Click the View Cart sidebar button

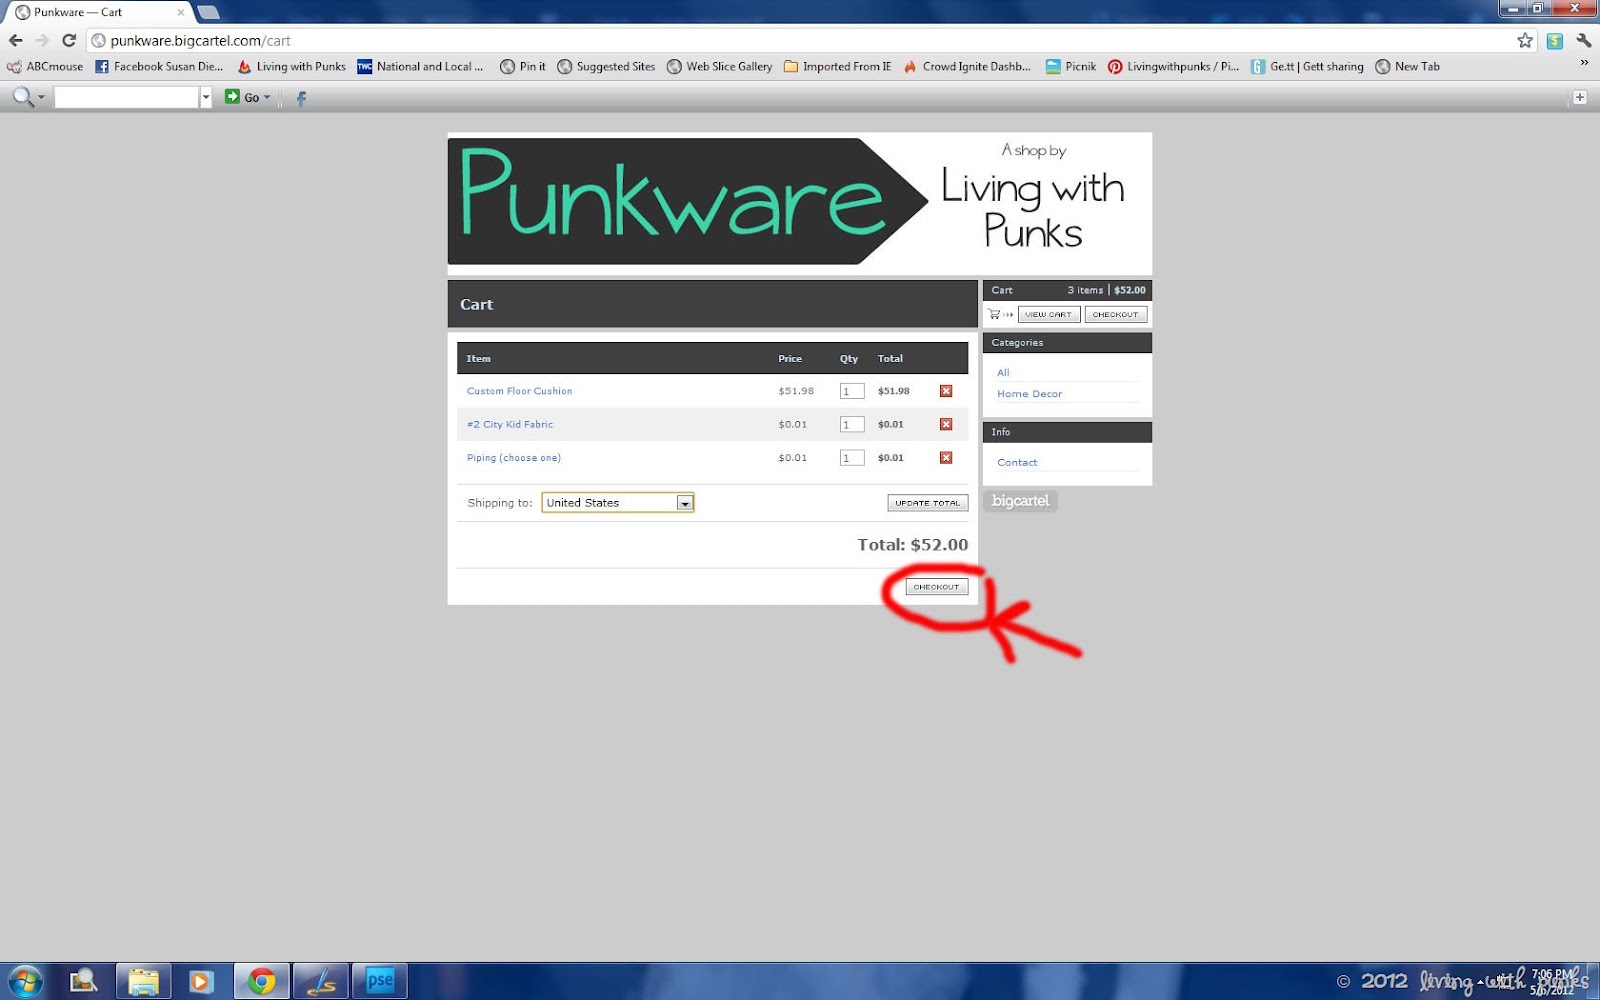(x=1049, y=314)
